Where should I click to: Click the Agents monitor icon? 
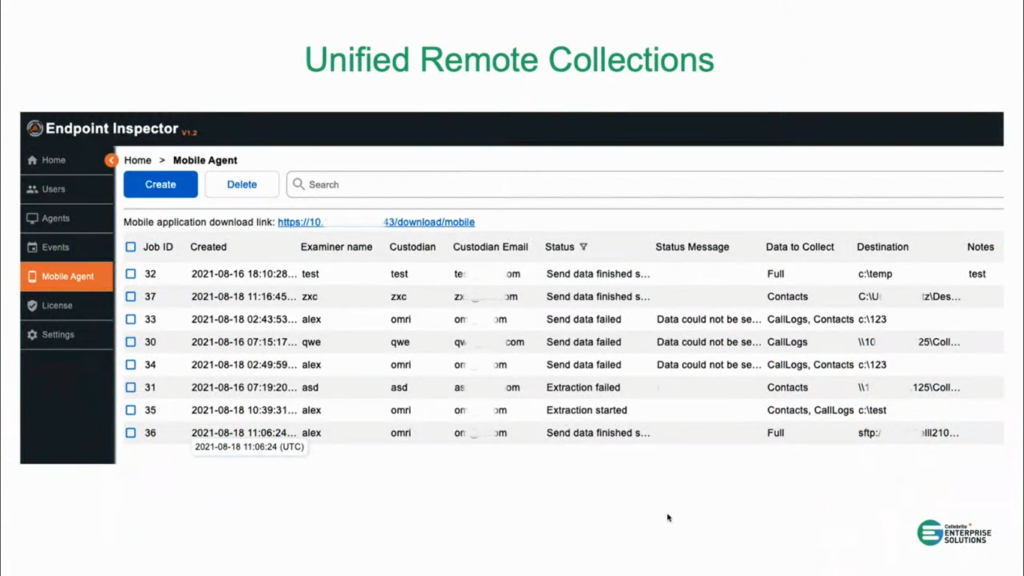(32, 218)
